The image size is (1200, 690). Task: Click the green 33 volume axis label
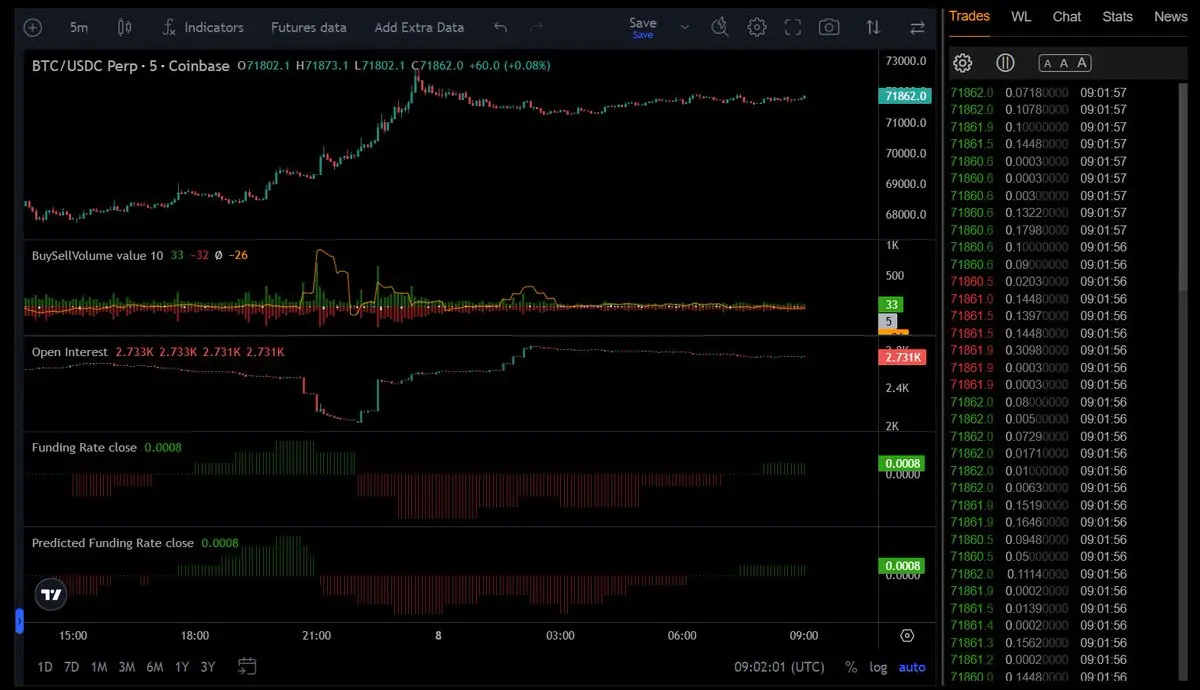click(x=892, y=304)
